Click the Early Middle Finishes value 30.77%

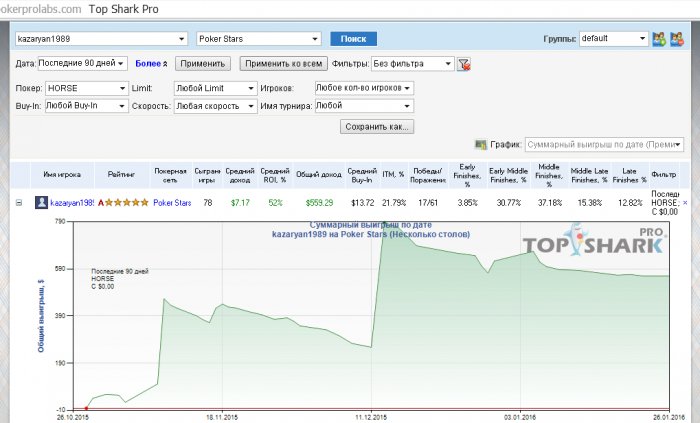509,203
